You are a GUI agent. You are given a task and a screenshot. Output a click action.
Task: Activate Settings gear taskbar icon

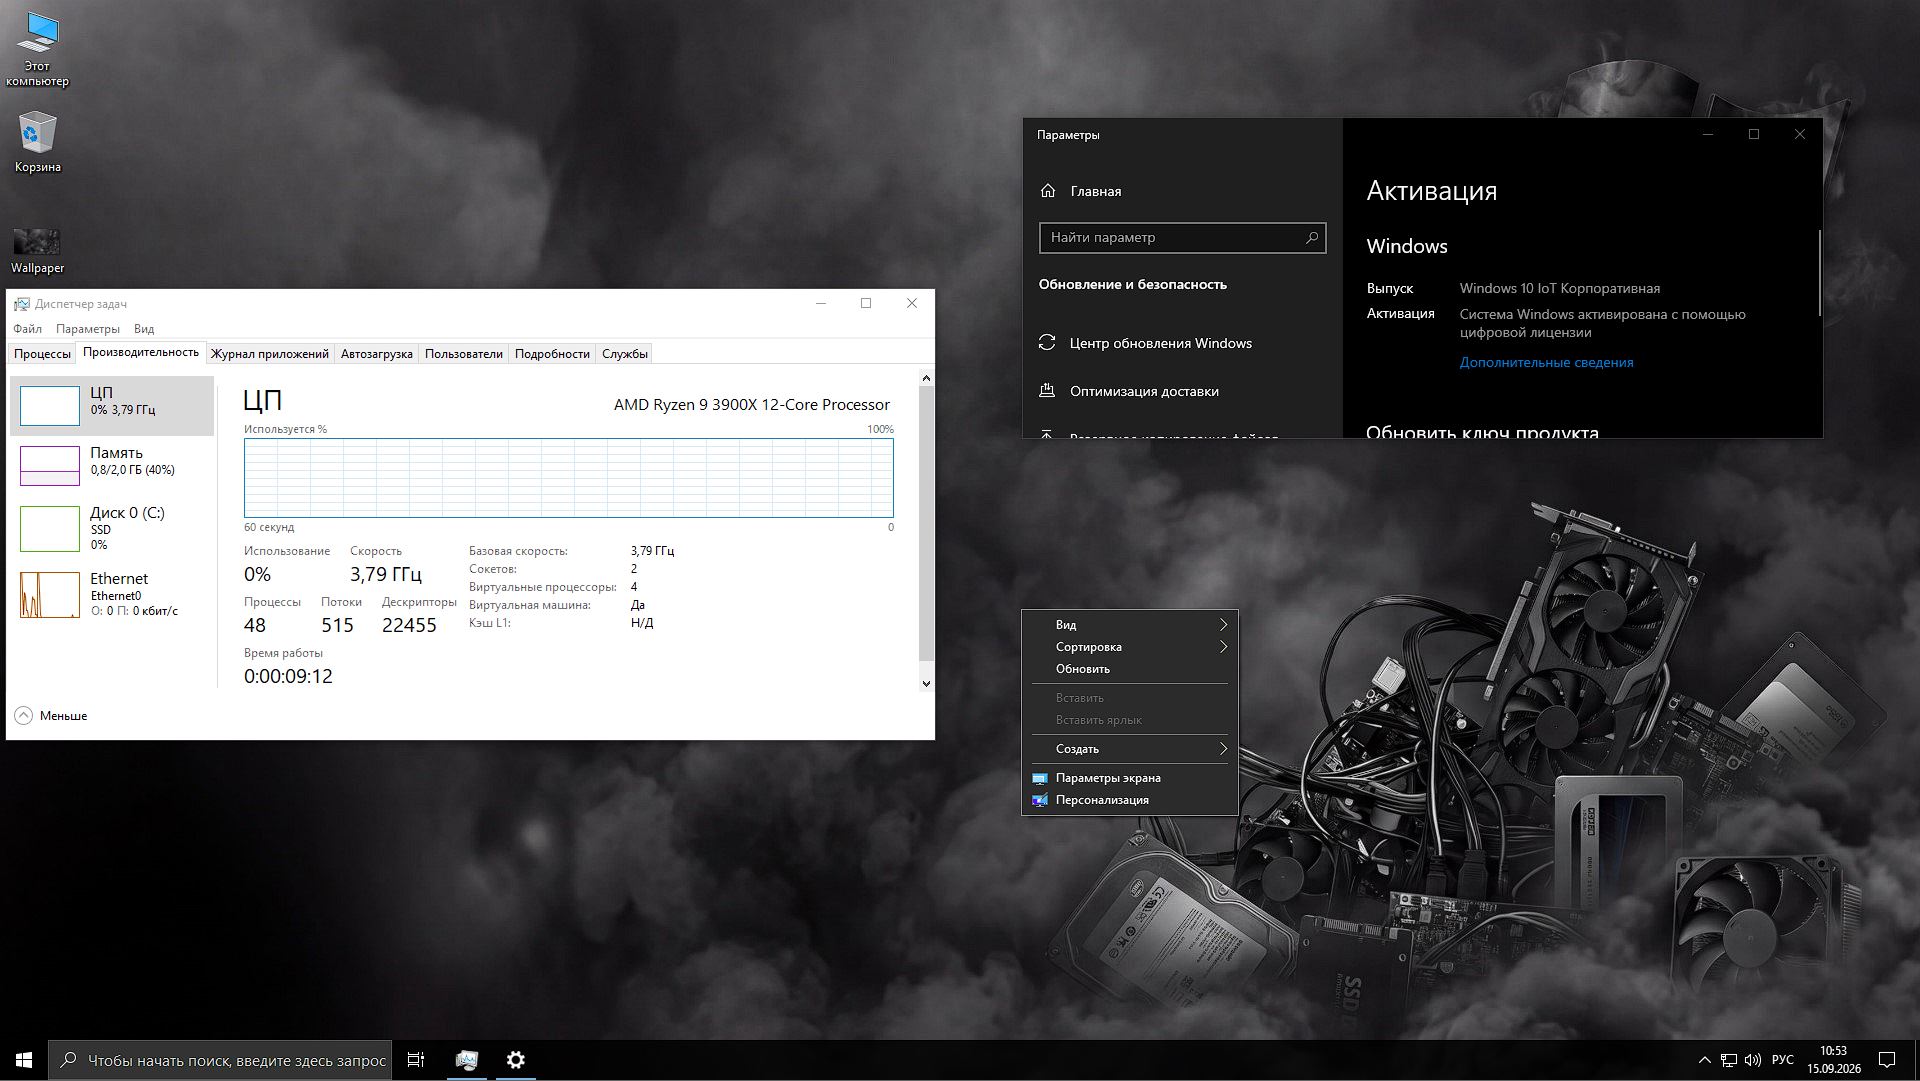[x=516, y=1060]
